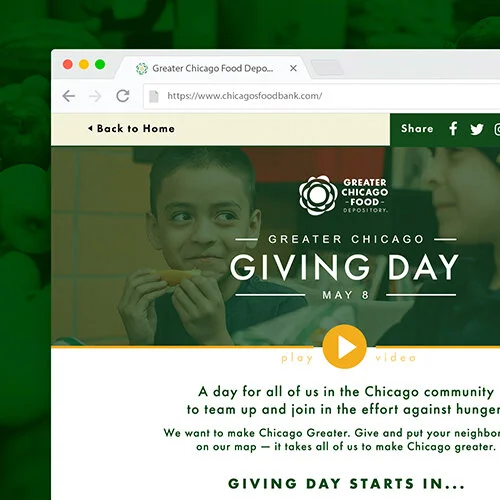The image size is (500, 500).
Task: Click the Back to Home link
Action: (x=131, y=129)
